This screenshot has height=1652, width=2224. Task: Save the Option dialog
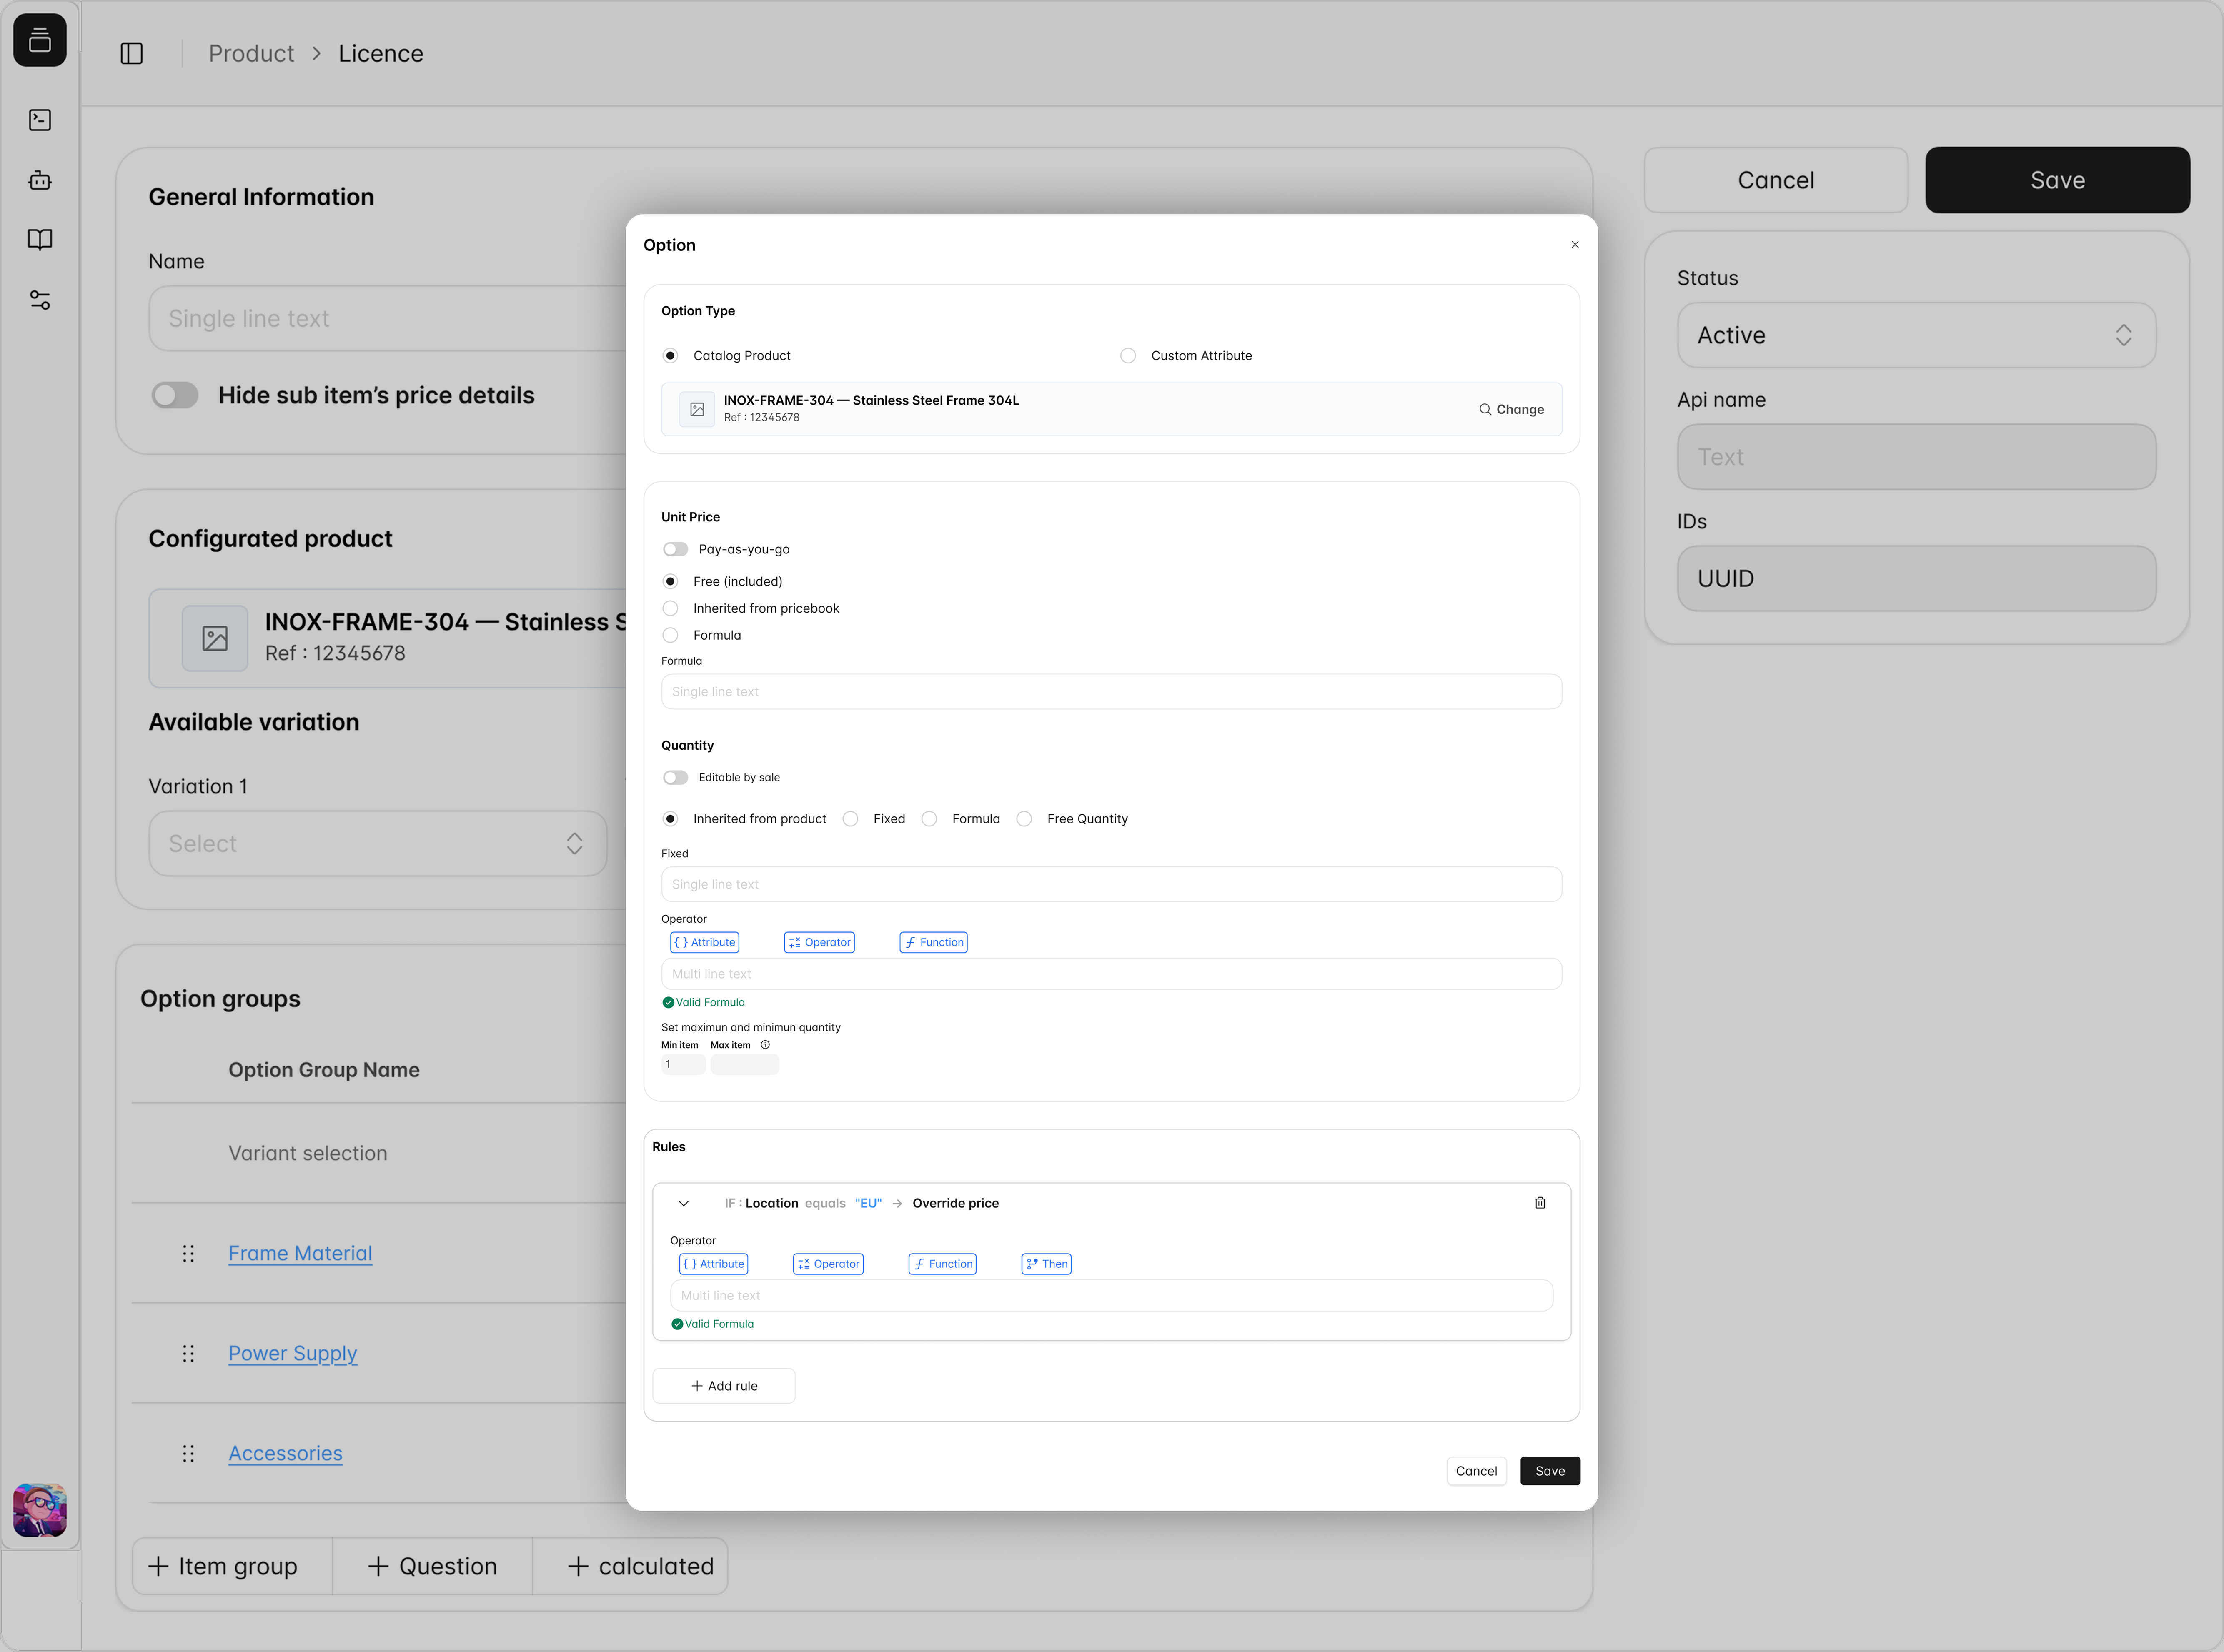click(x=1550, y=1471)
